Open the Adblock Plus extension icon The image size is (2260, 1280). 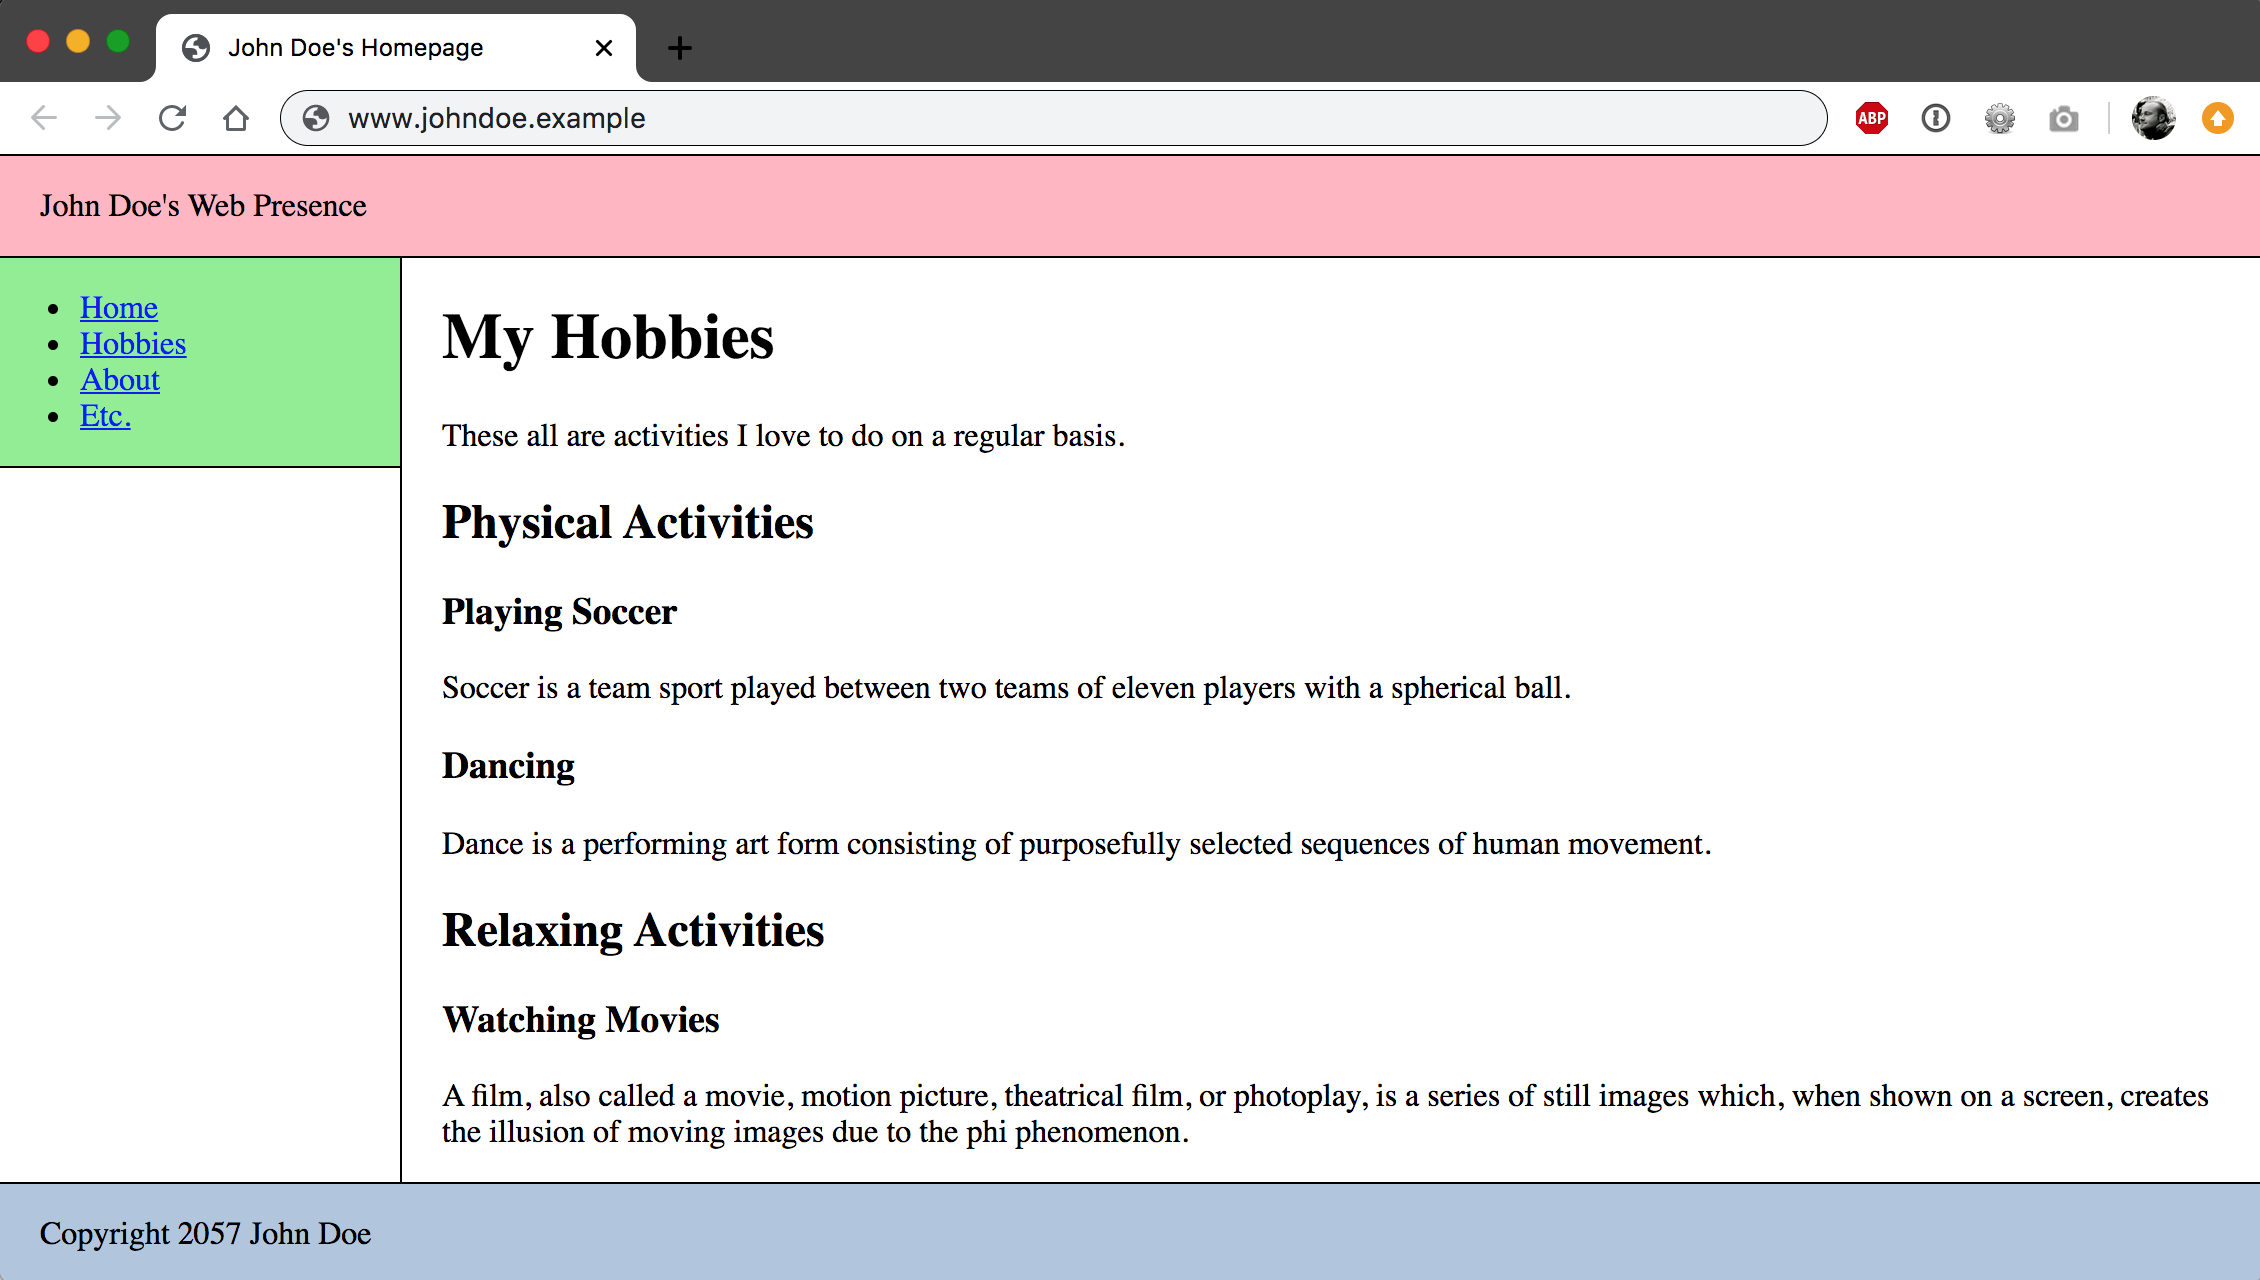1870,117
